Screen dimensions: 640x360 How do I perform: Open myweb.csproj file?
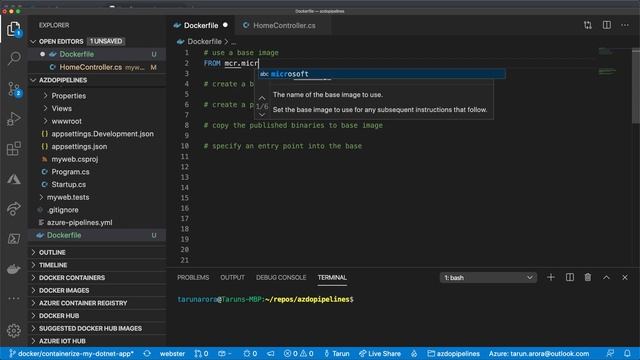(97, 159)
